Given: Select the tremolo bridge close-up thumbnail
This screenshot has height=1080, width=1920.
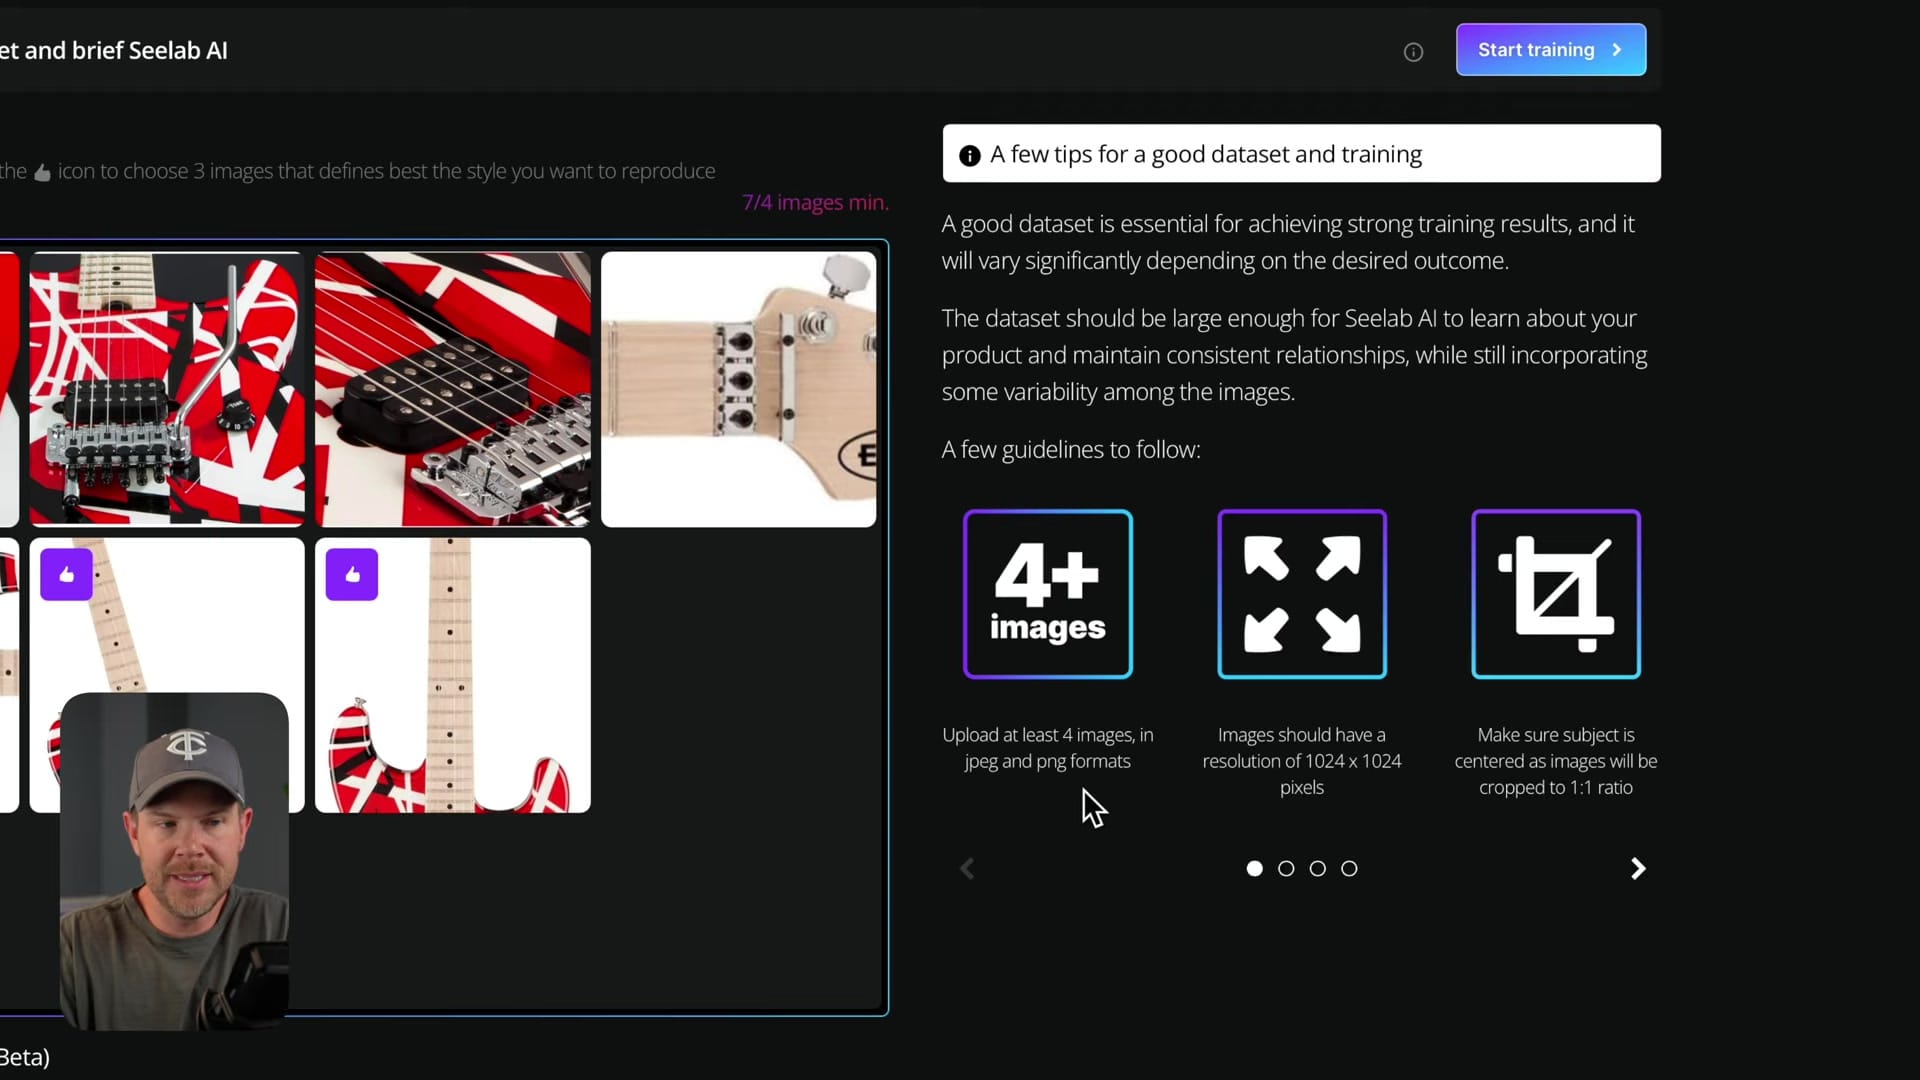Looking at the screenshot, I should 167,389.
